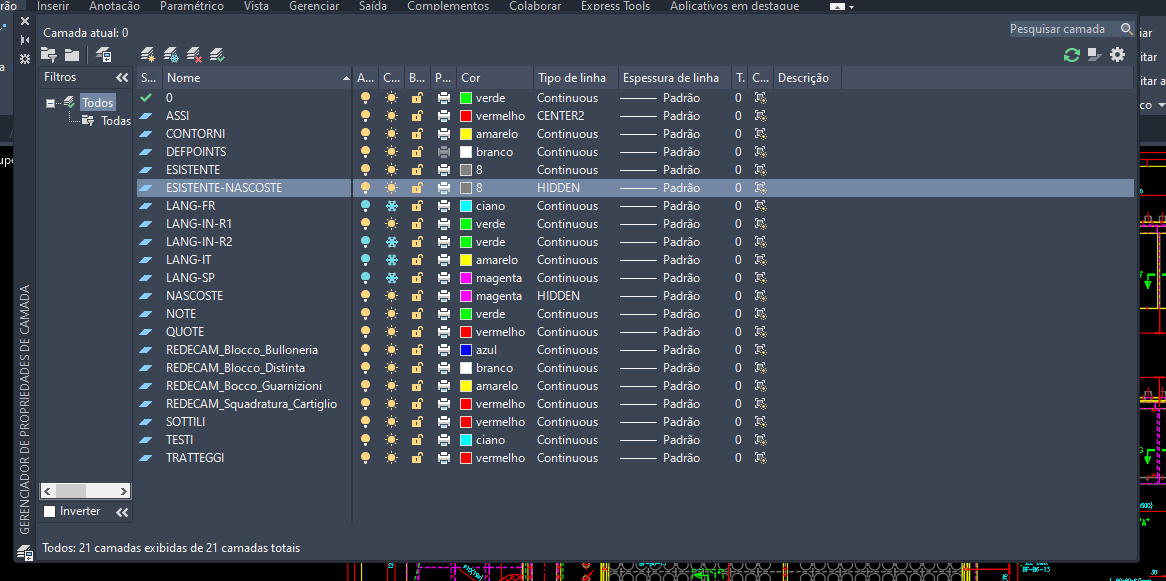This screenshot has height=581, width=1166.
Task: Open linetype selection for ASSI layer CENTER2
Action: (561, 116)
